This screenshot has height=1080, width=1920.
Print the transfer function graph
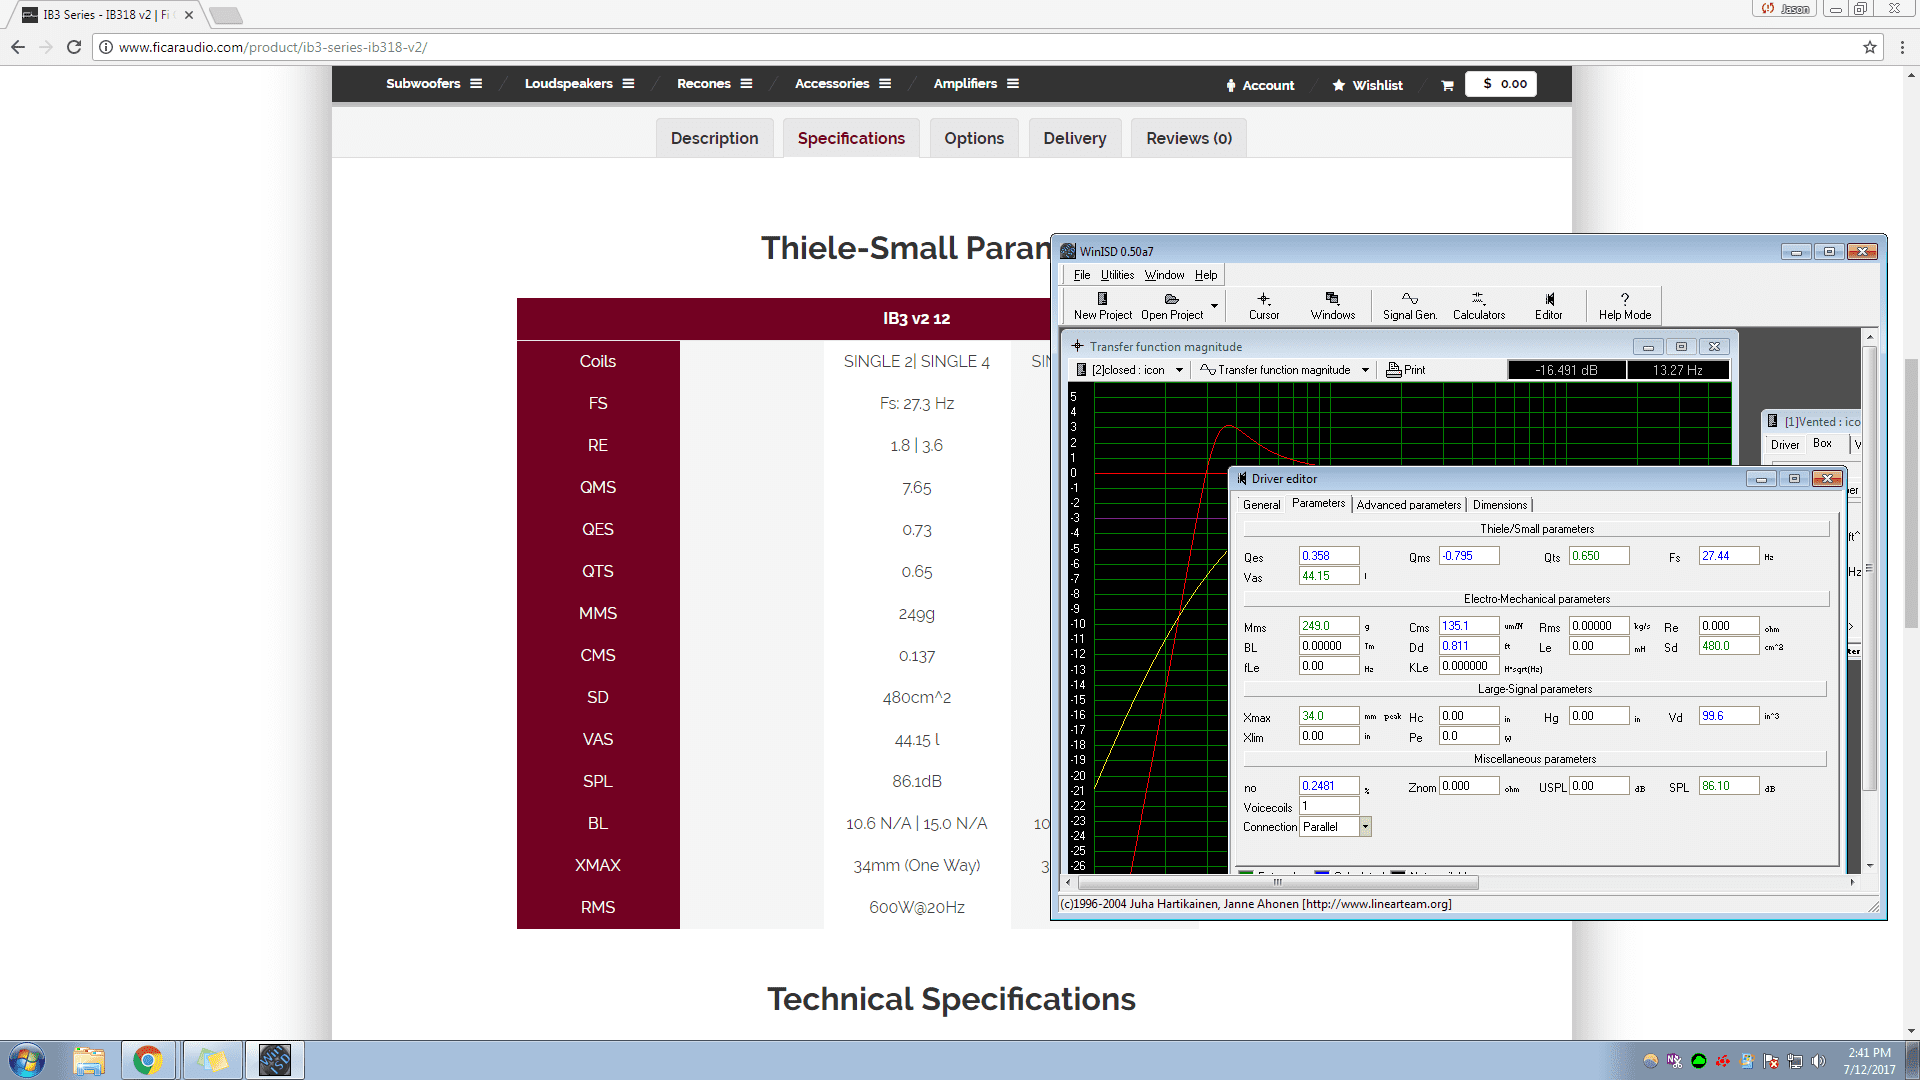(1406, 370)
